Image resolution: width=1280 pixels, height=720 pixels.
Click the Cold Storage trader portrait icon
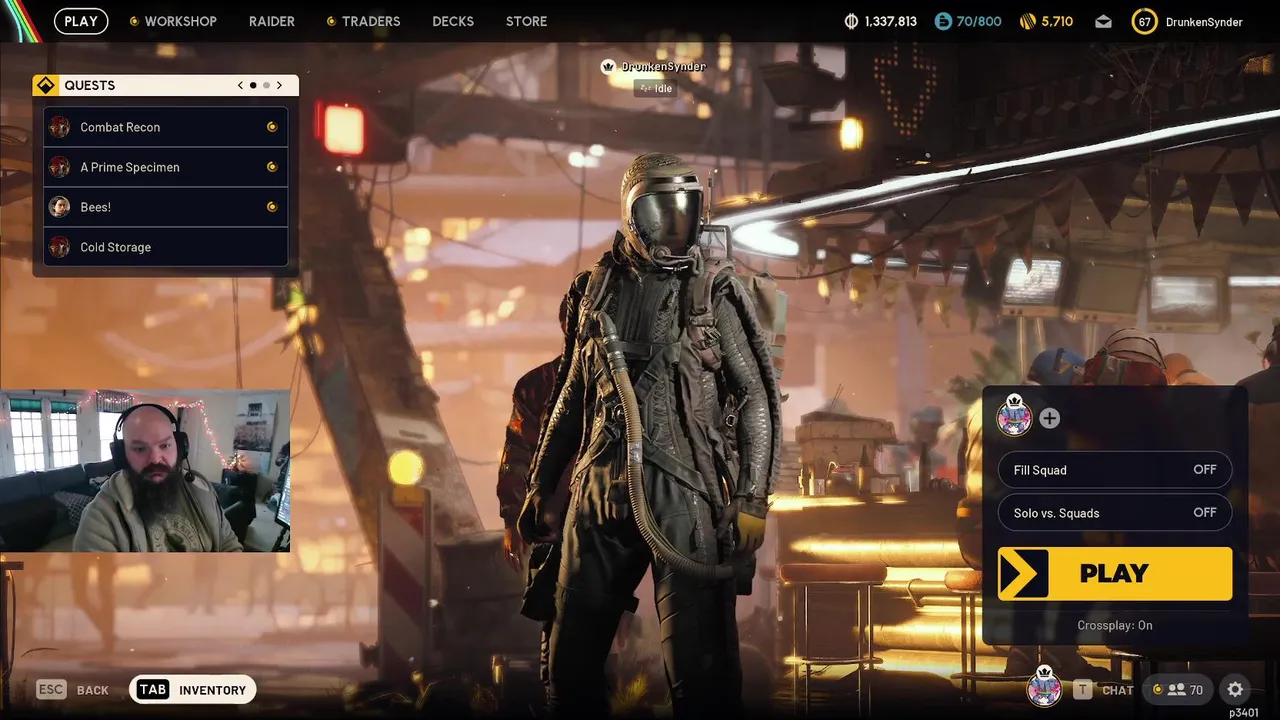click(60, 247)
